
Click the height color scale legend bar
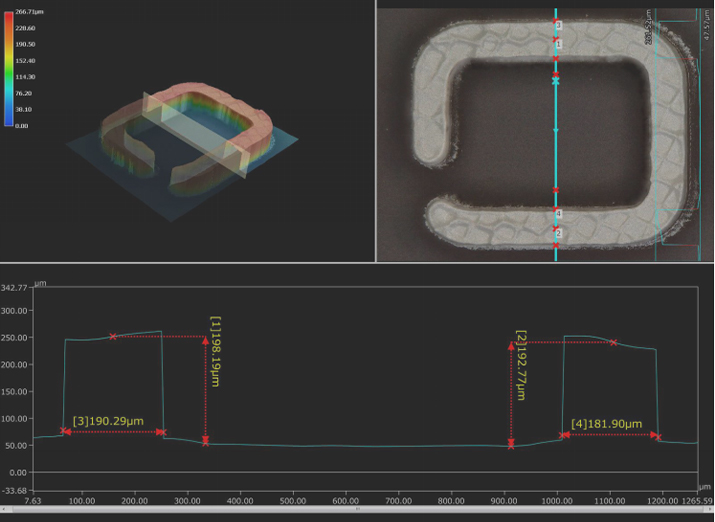point(8,67)
